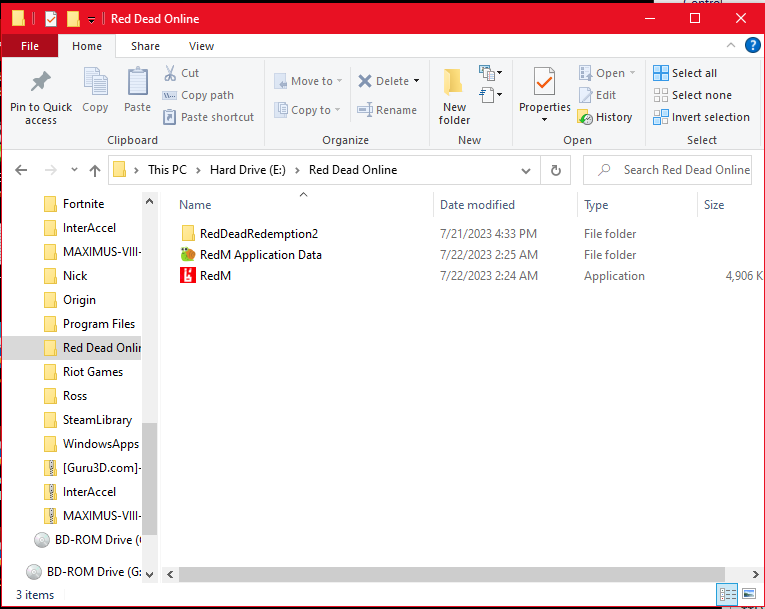Expand the Delete options arrow
The height and width of the screenshot is (609, 765).
(417, 81)
